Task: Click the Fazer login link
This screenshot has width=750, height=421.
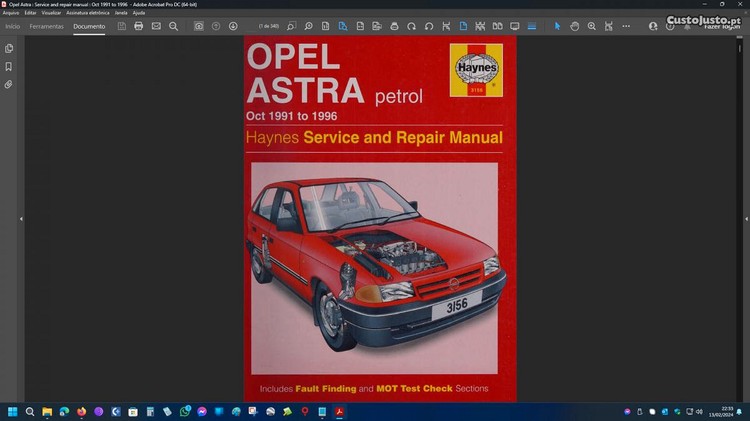Action: [722, 27]
